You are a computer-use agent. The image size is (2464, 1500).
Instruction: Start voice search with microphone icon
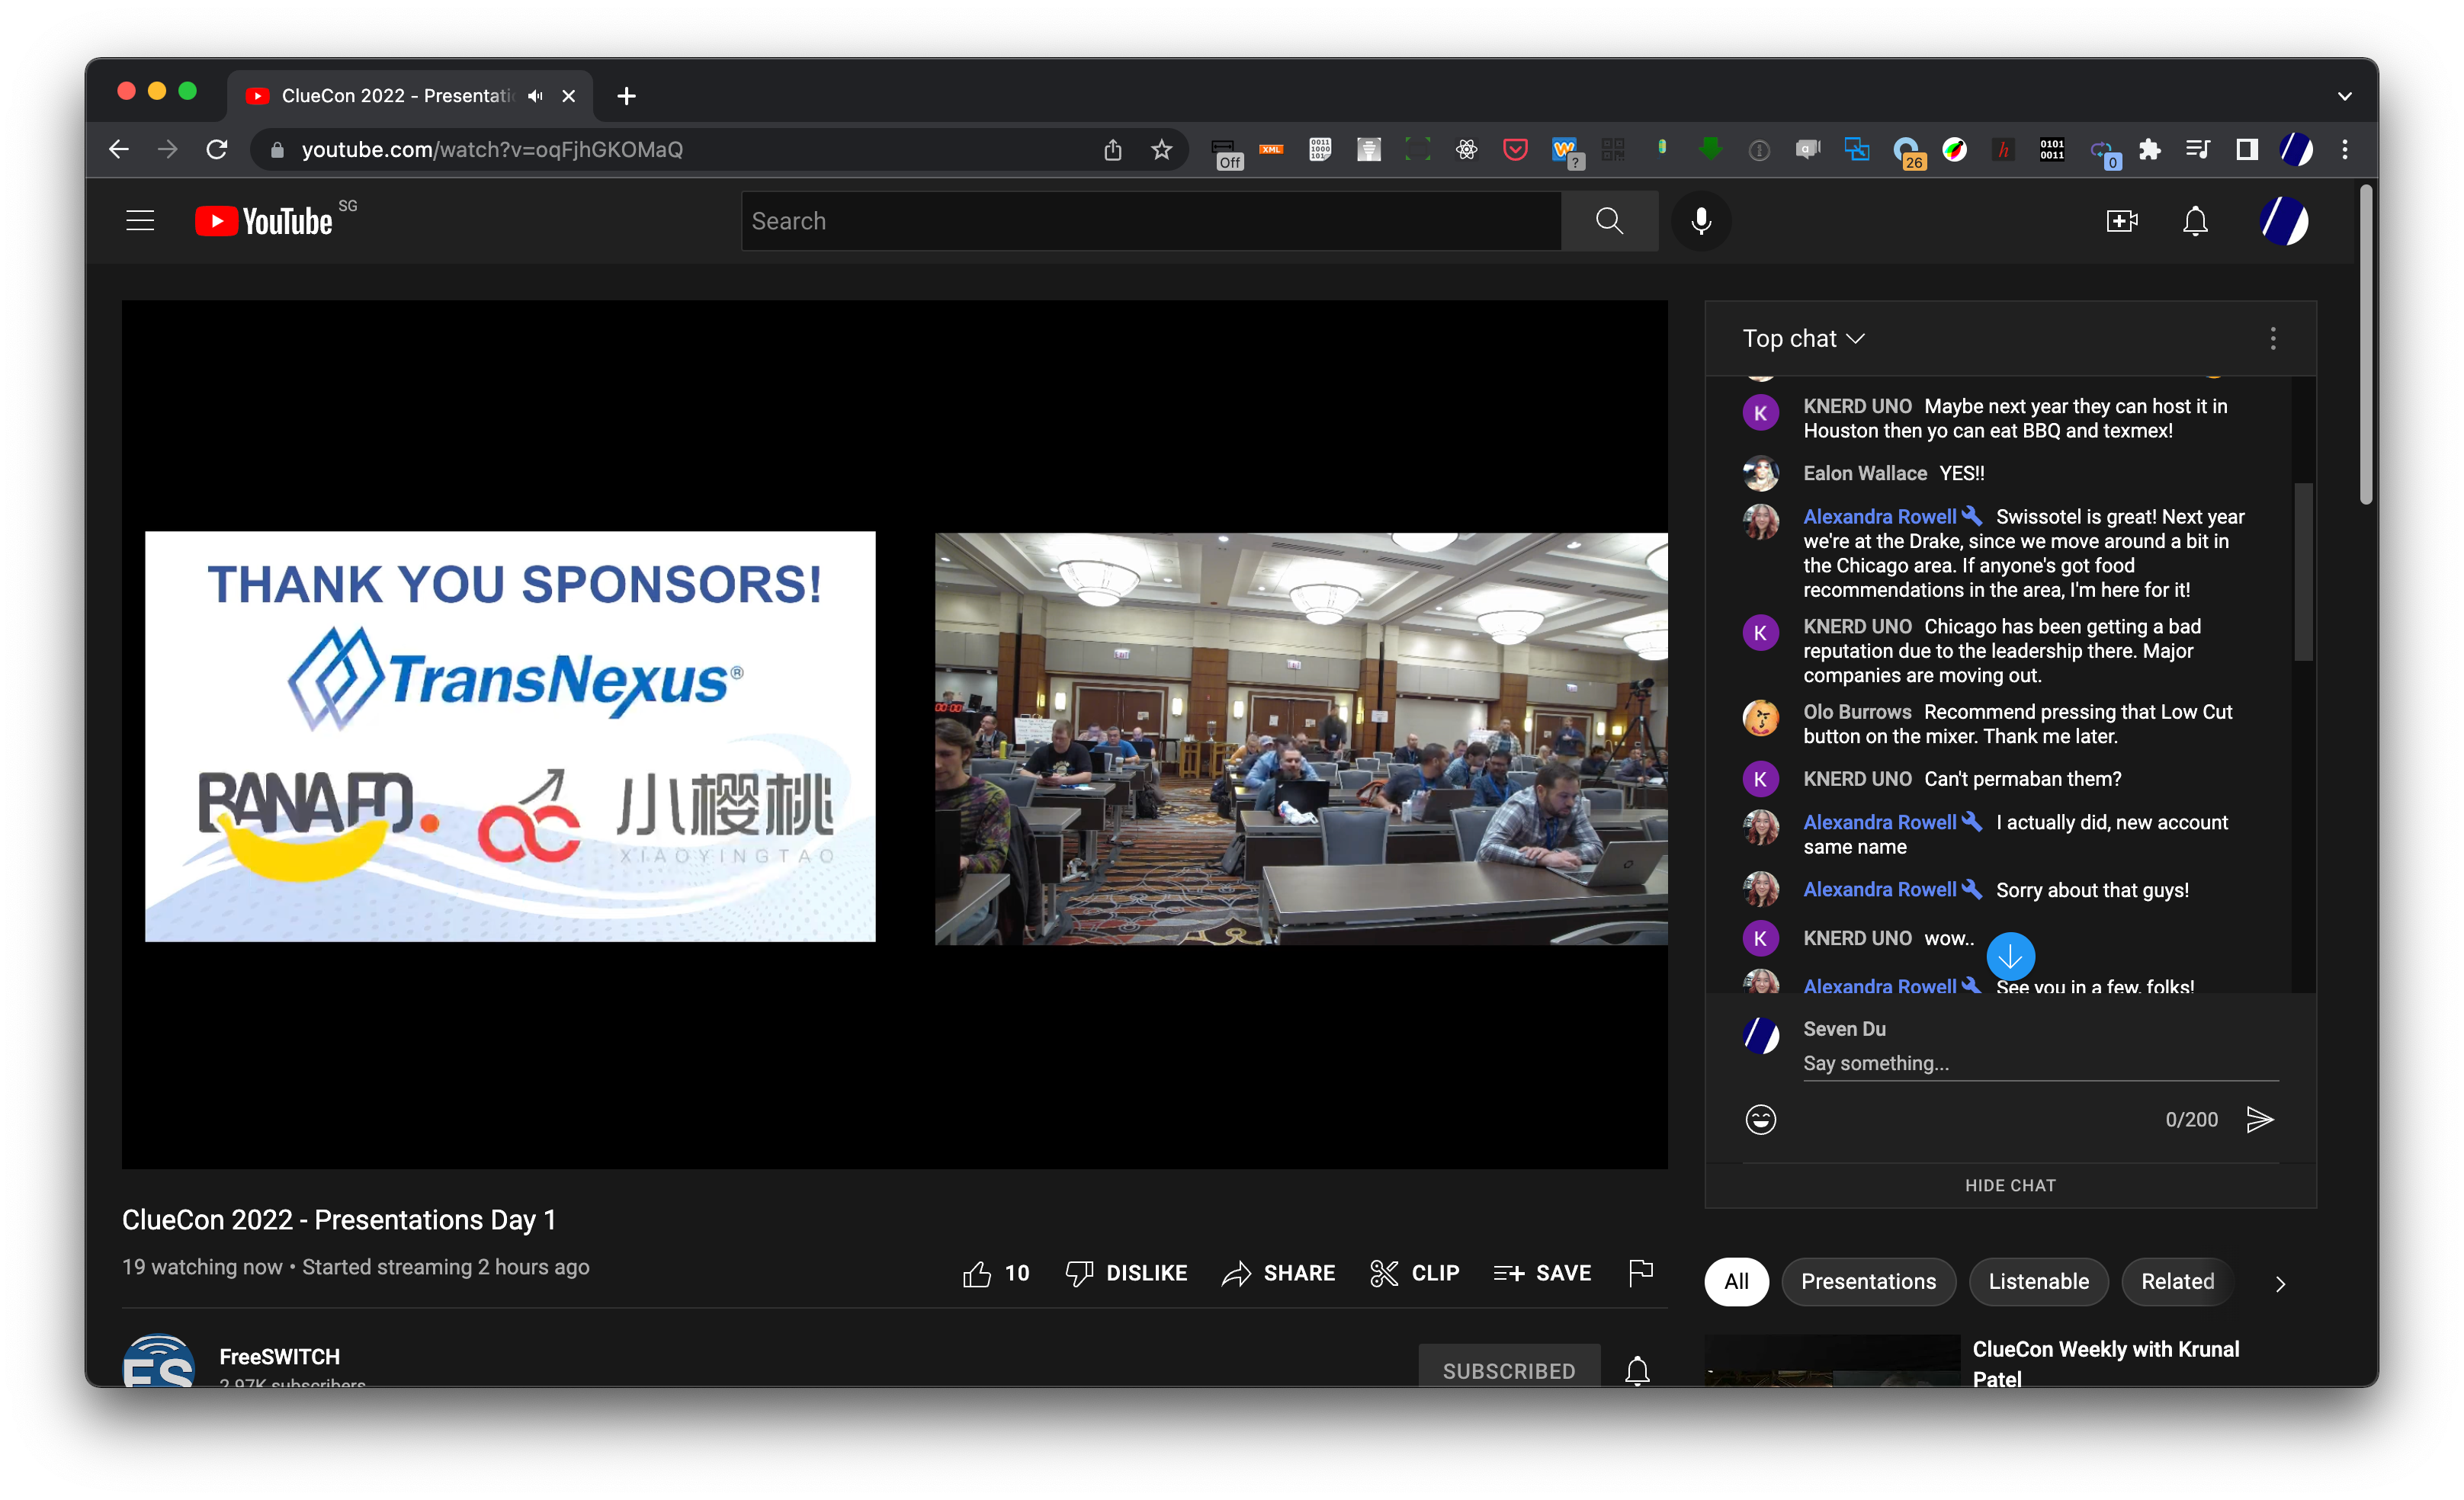(x=1700, y=221)
